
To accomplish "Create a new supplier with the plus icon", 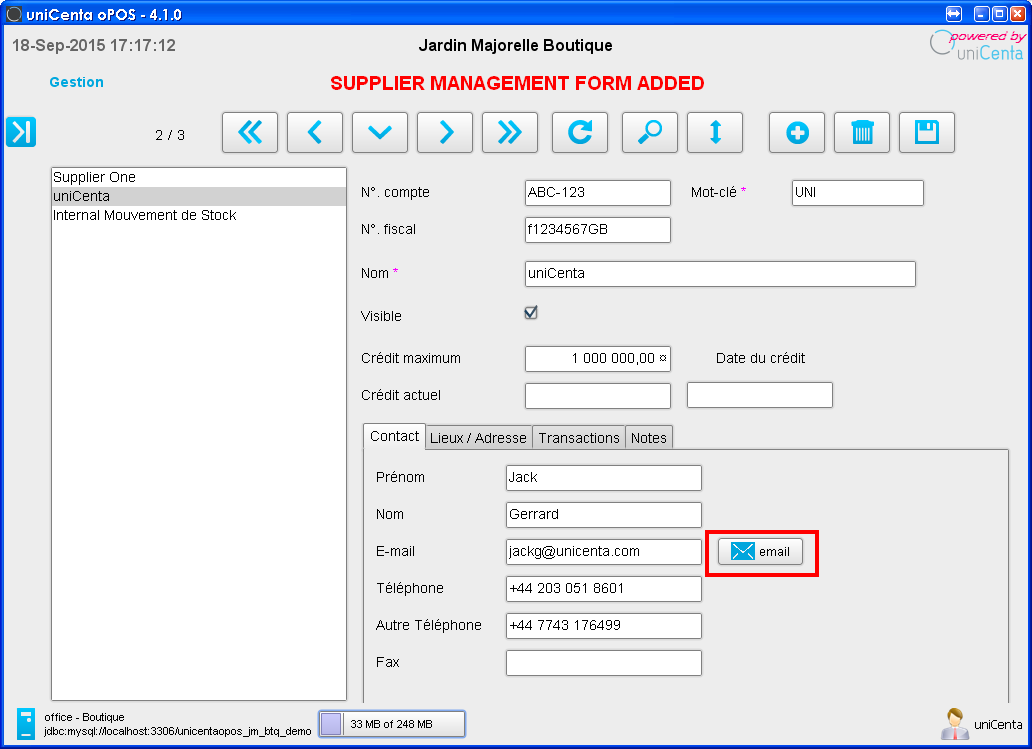I will 796,131.
